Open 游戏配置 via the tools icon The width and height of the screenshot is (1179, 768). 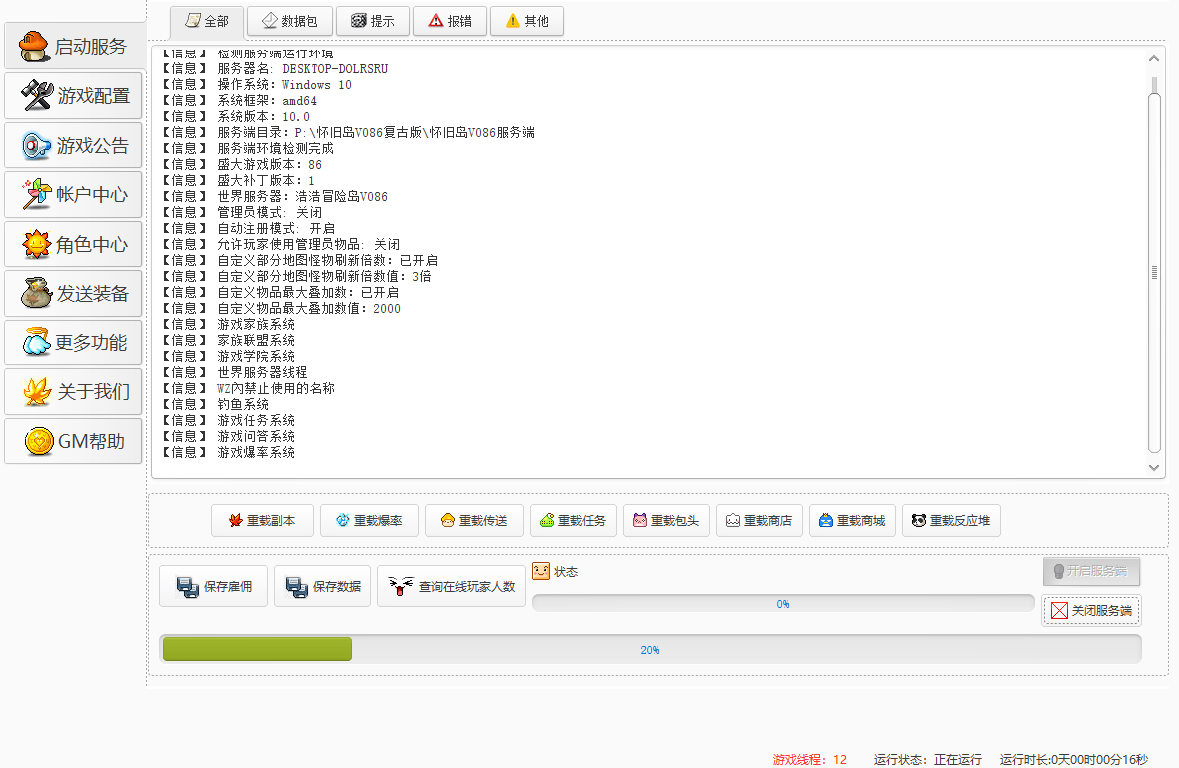[x=37, y=96]
